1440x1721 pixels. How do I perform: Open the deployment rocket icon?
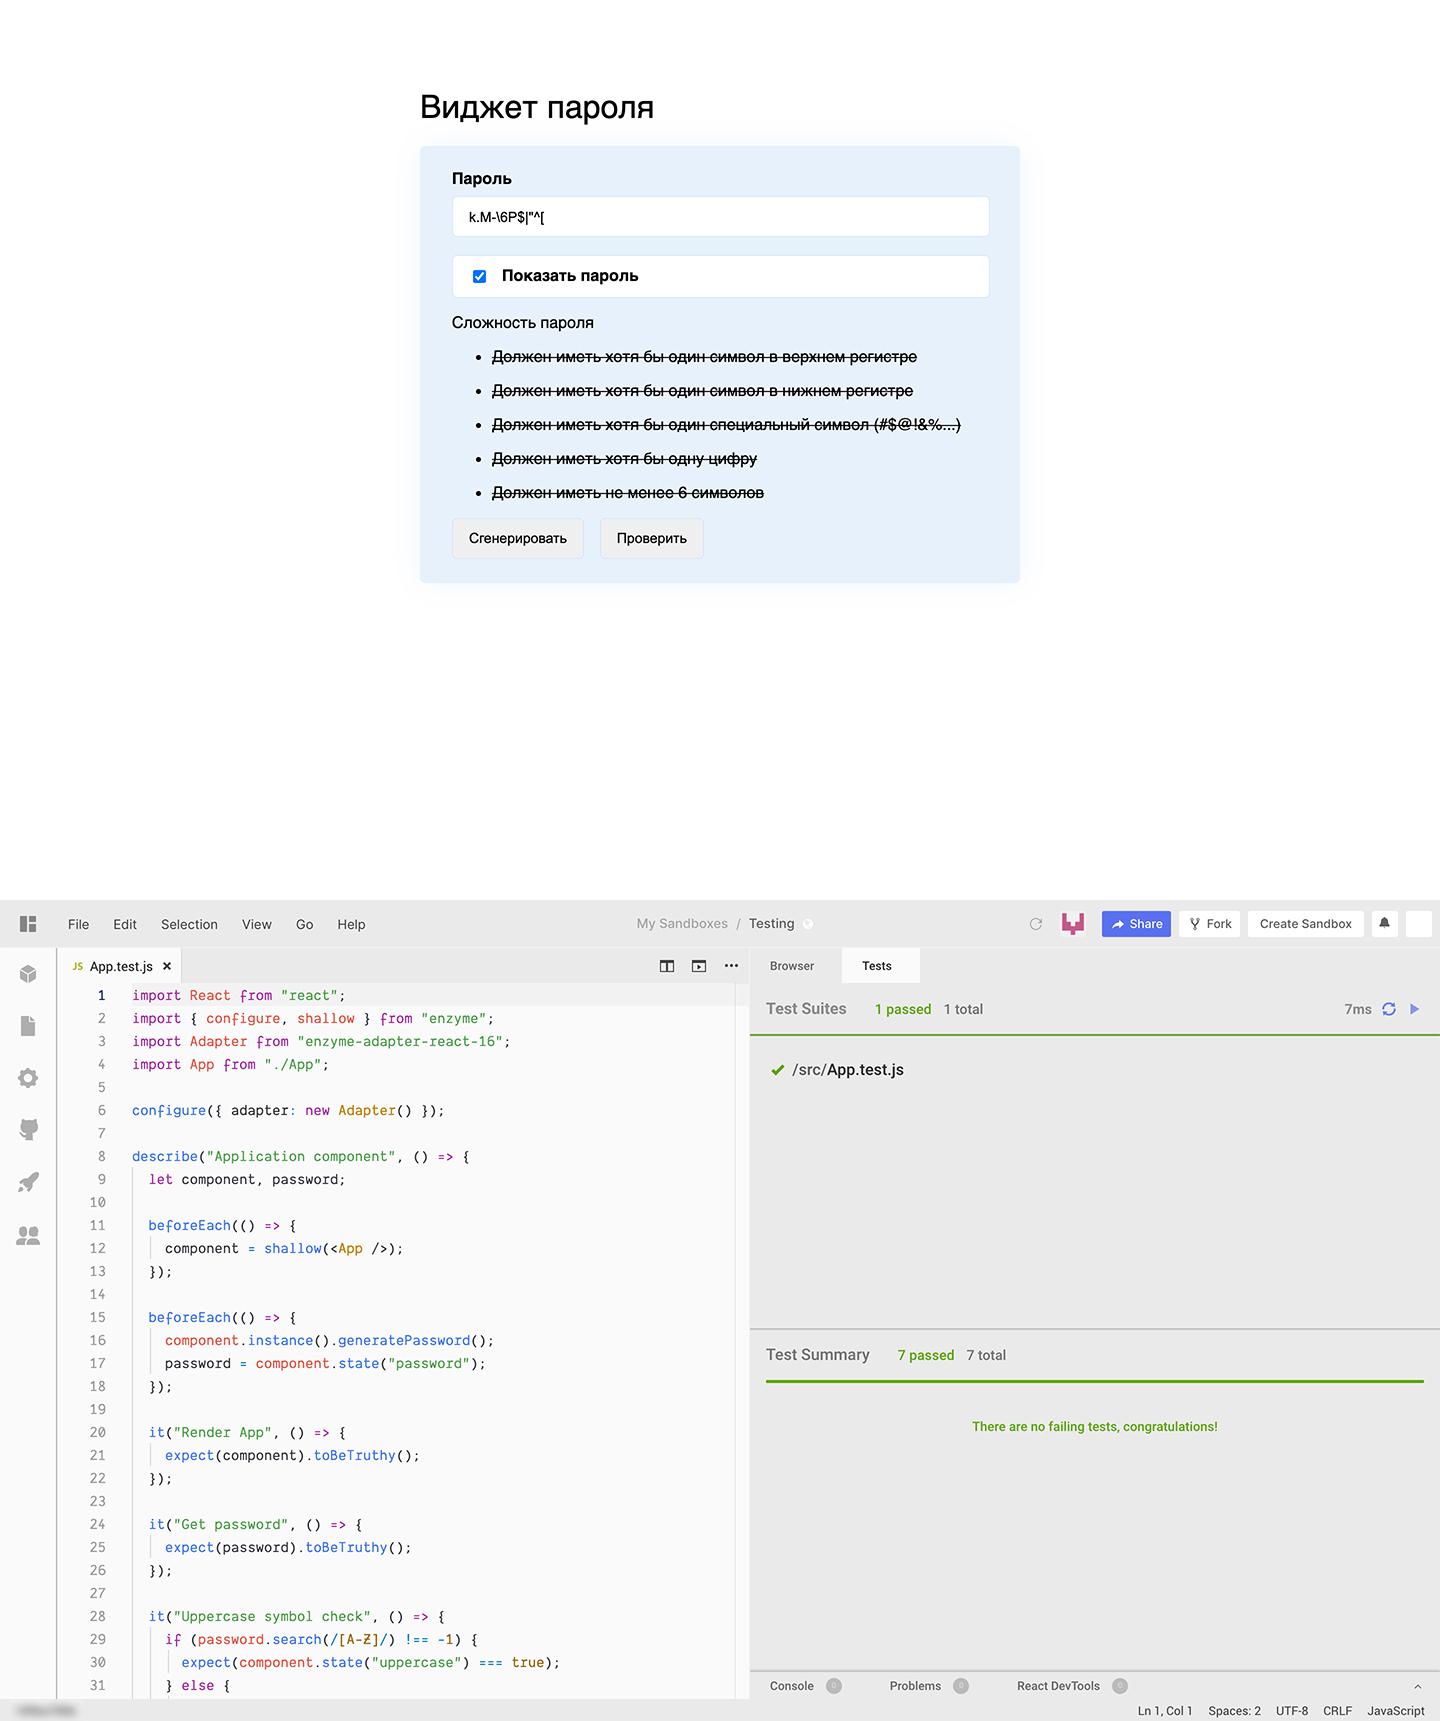(x=28, y=1182)
